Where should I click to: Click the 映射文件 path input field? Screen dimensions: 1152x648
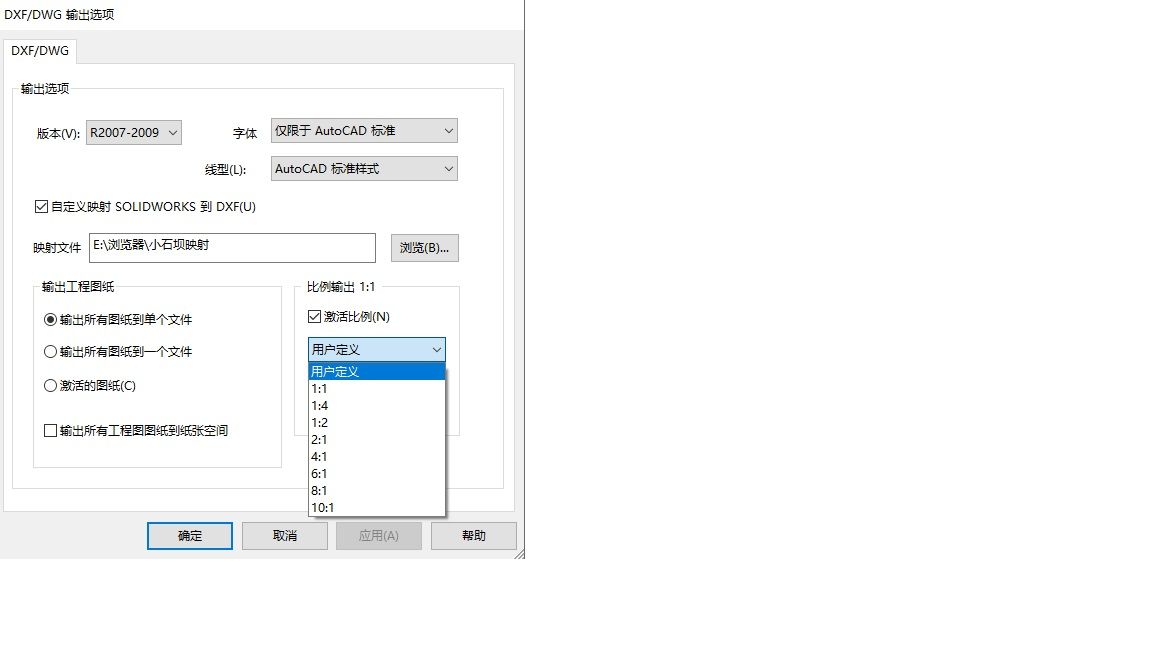[x=231, y=247]
